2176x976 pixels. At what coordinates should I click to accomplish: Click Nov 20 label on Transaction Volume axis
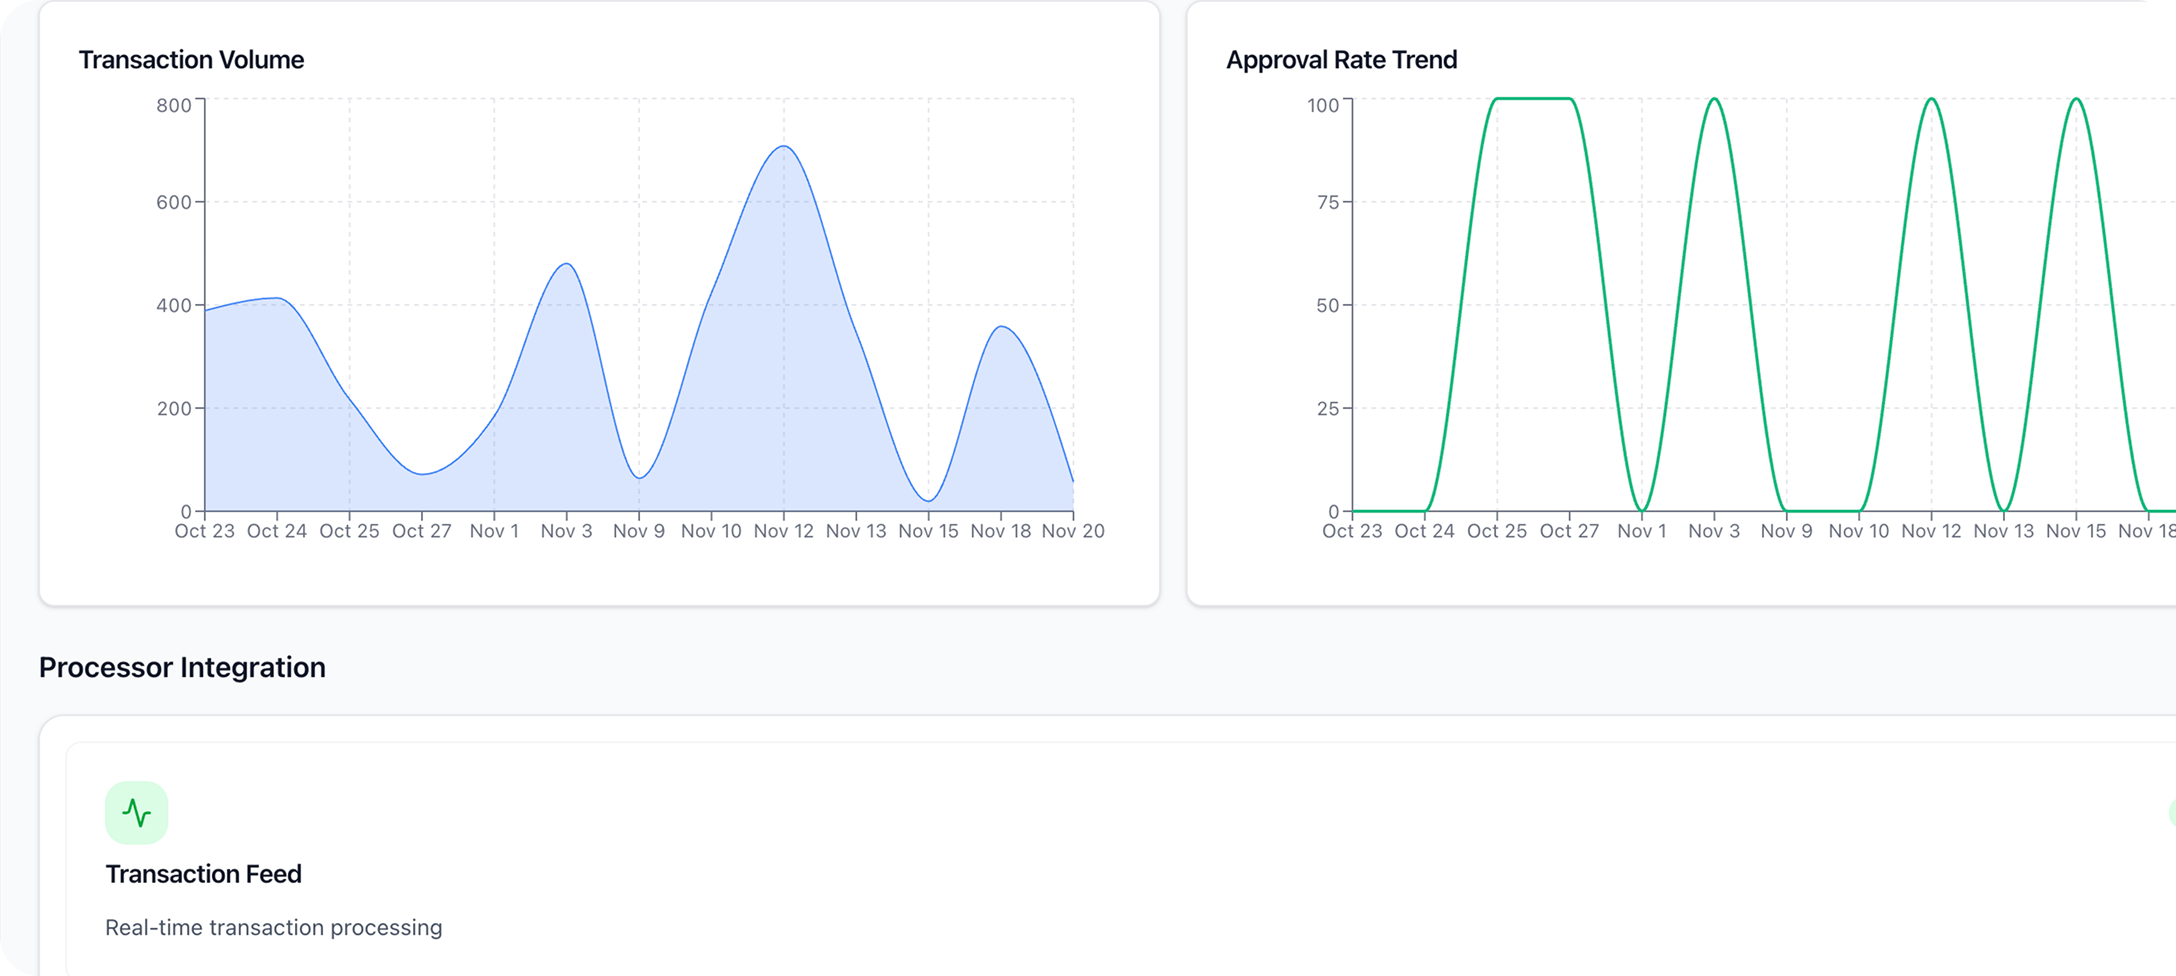1072,531
